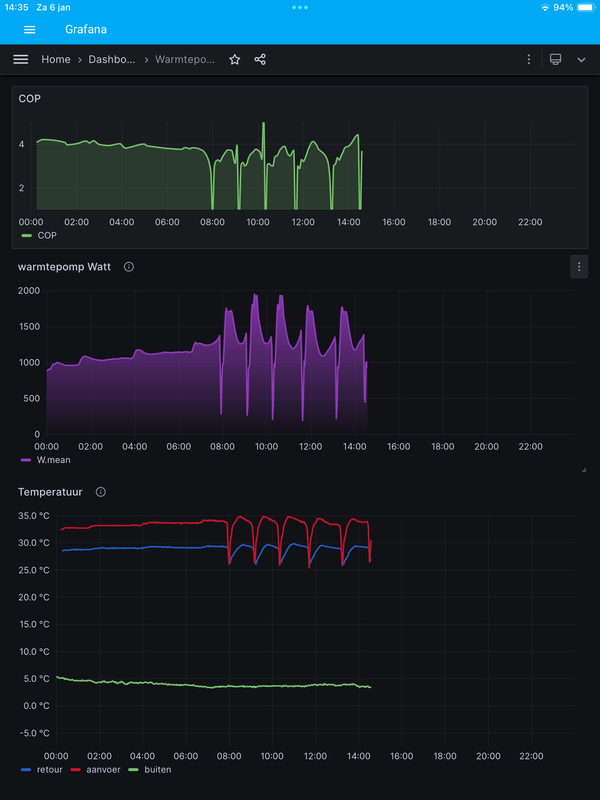Switch view mode with the monitor icon
The width and height of the screenshot is (600, 800).
[556, 60]
